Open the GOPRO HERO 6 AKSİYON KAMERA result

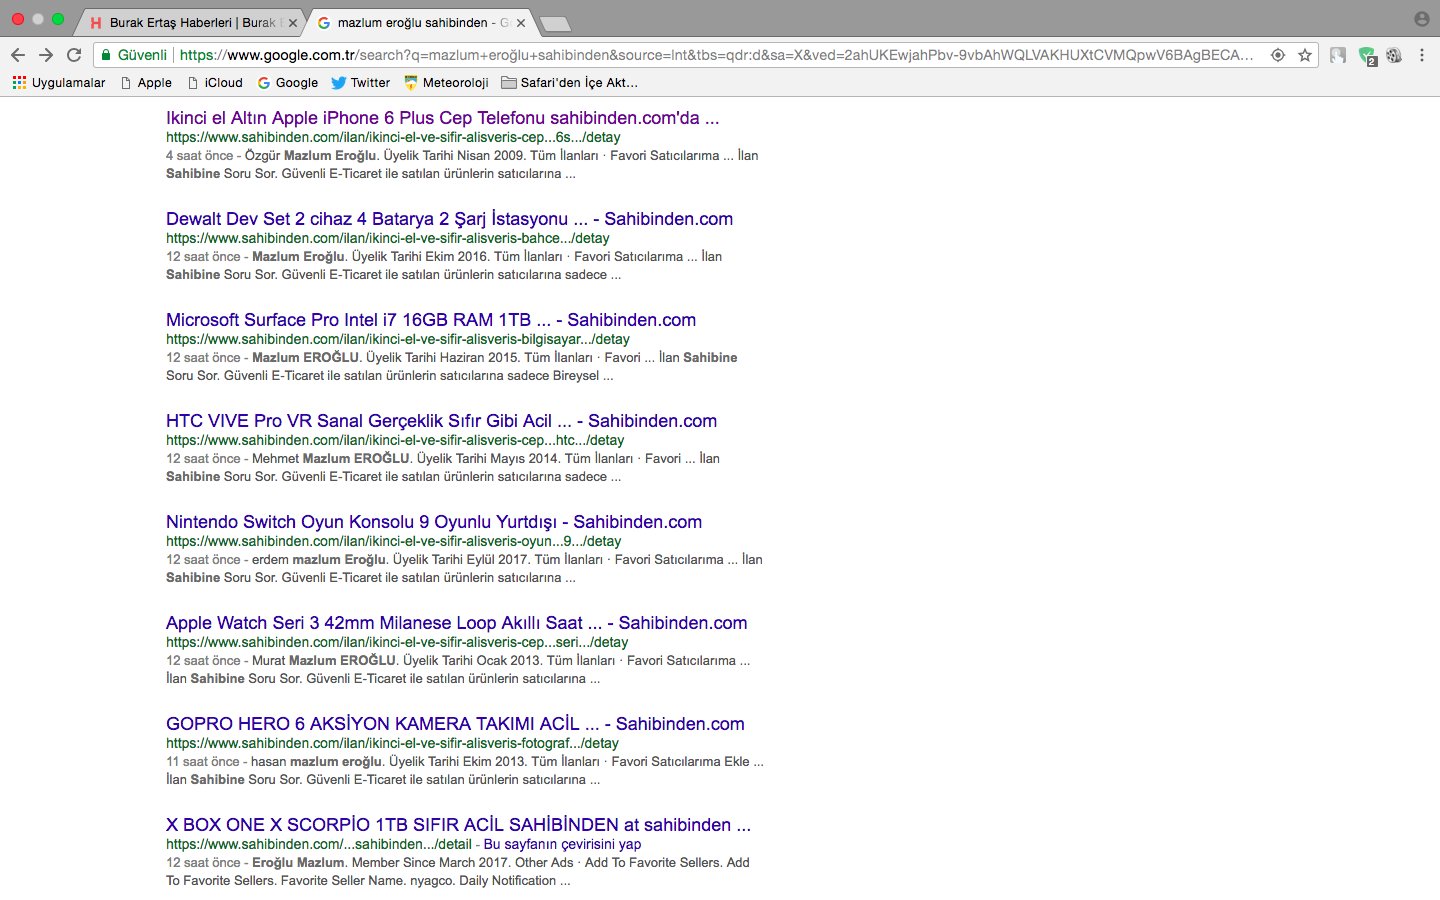tap(455, 724)
